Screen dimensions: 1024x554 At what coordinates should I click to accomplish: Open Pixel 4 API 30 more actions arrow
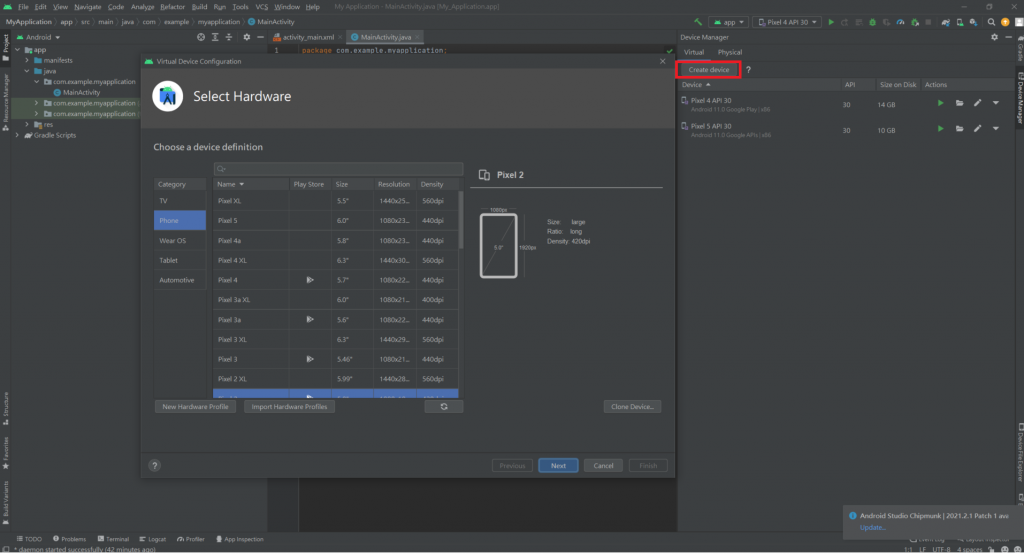996,103
